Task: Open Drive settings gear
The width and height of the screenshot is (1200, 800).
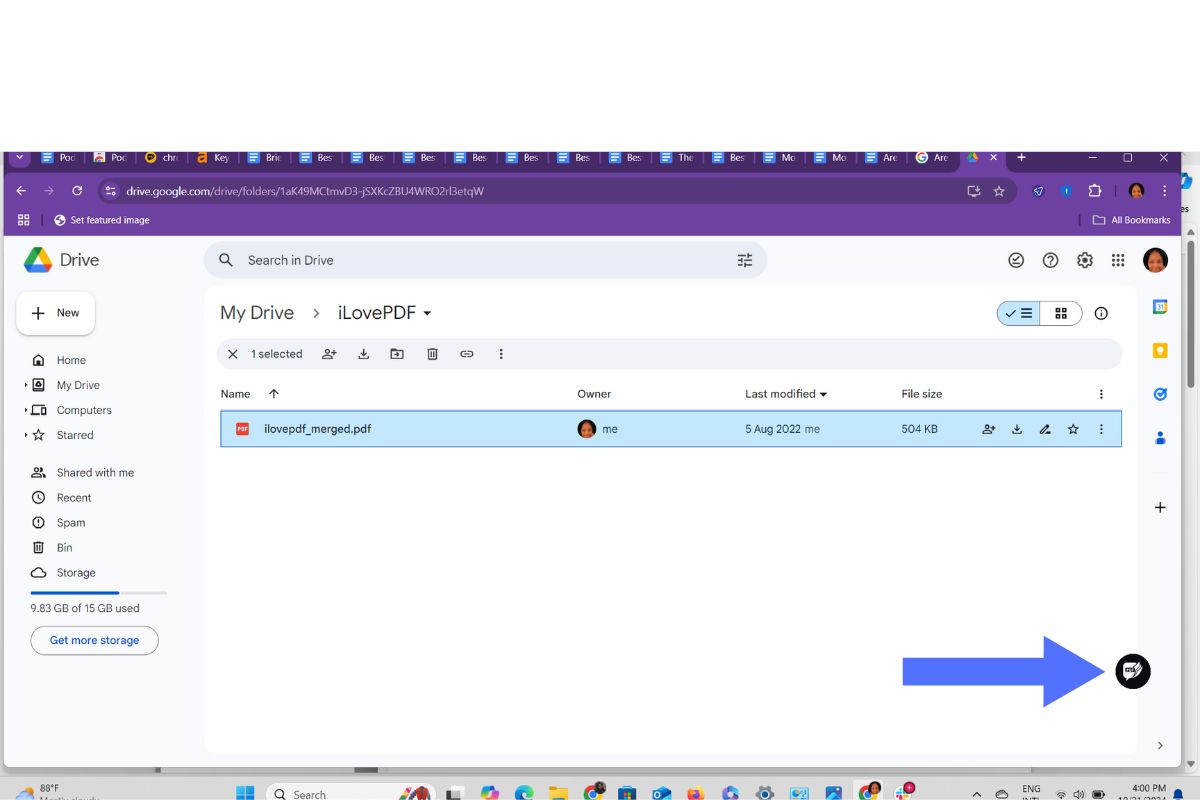Action: (1084, 260)
